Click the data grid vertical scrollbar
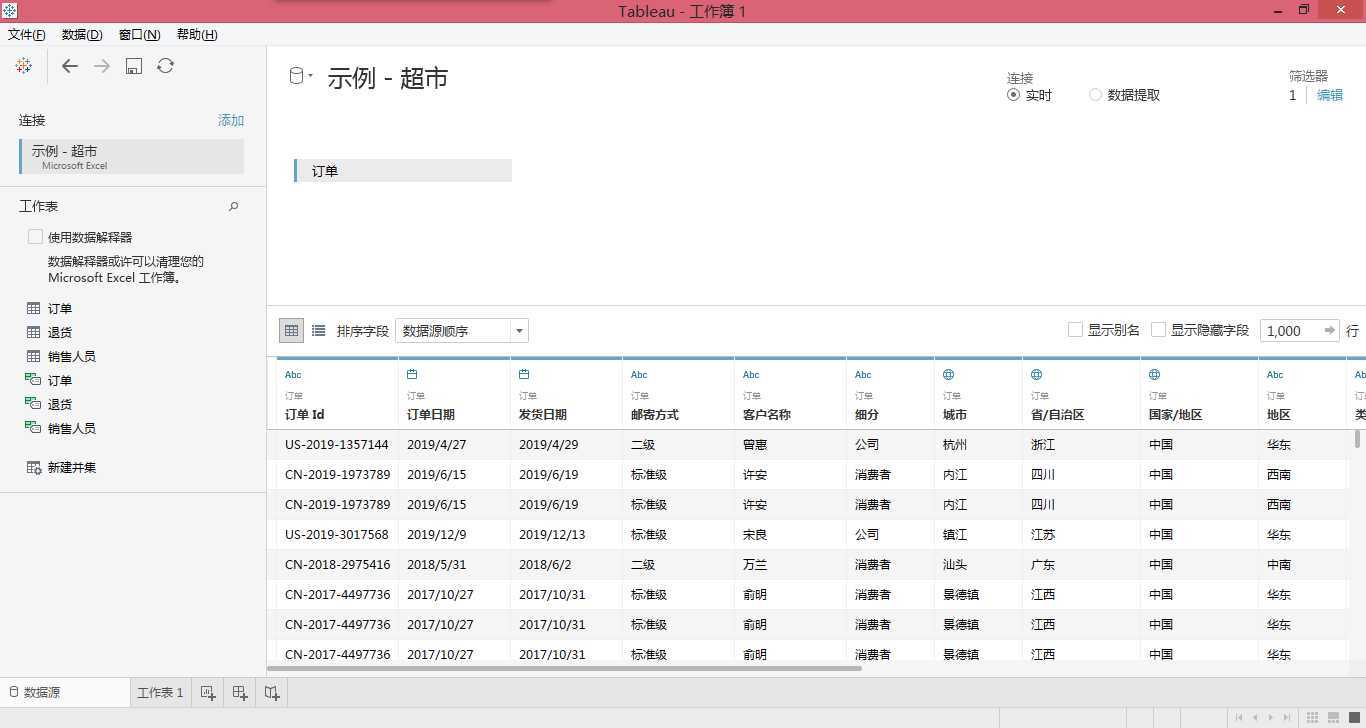Screen dimensions: 1366x728 pos(1357,438)
